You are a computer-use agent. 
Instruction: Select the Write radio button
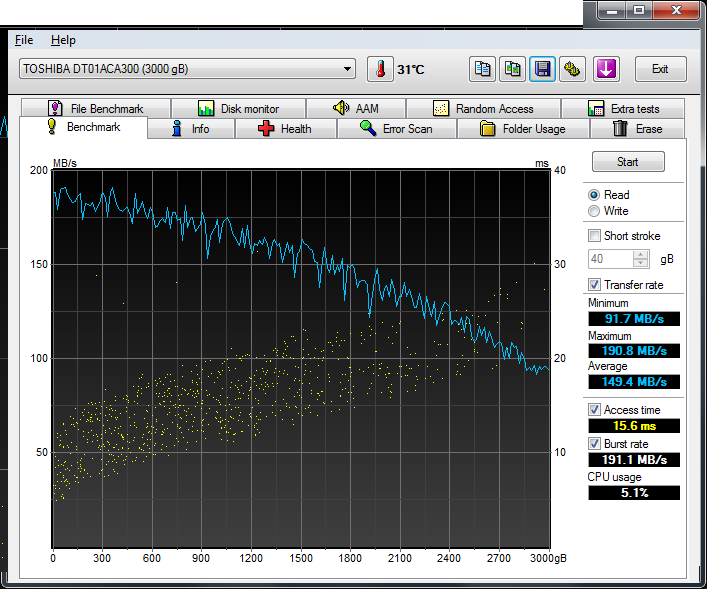(x=595, y=211)
